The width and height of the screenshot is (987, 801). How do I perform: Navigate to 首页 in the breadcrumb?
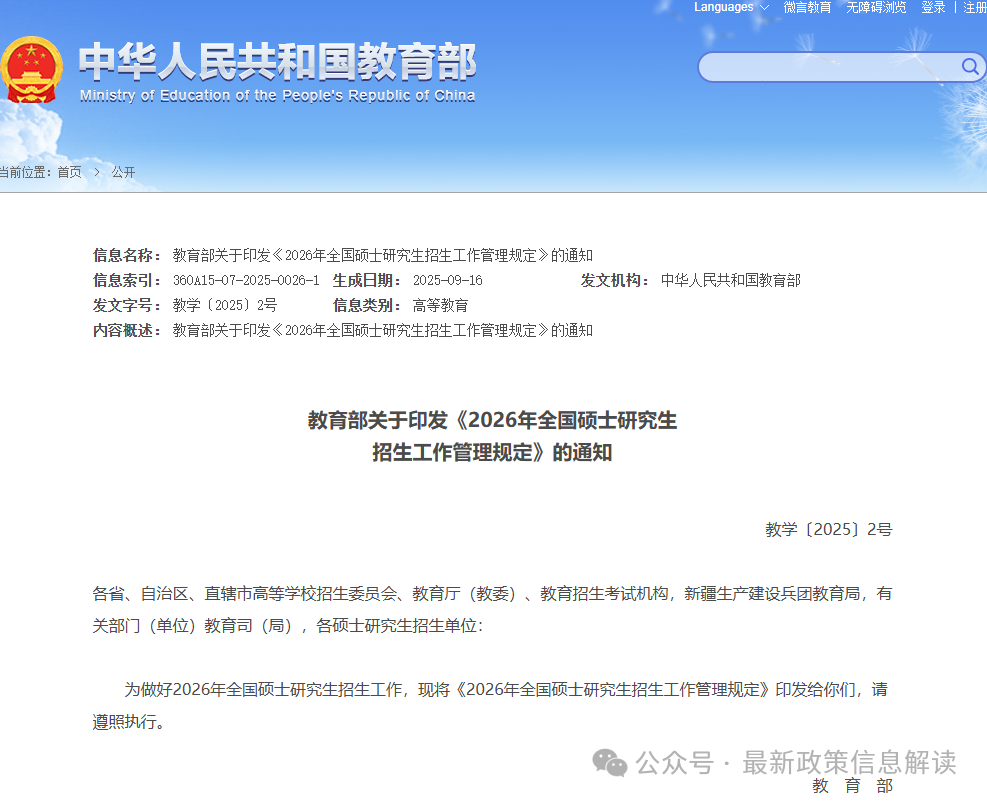click(69, 172)
